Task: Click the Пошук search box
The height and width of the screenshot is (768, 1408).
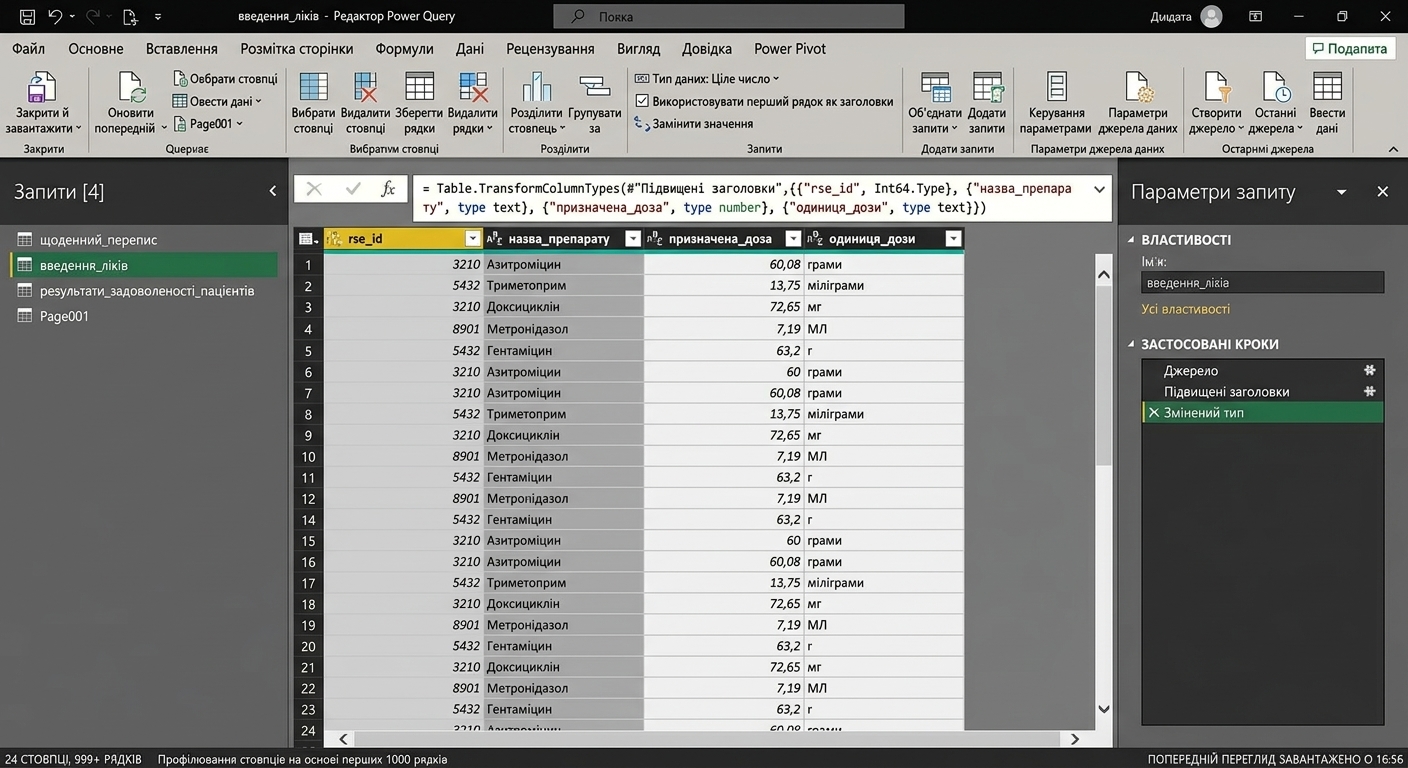Action: 729,16
